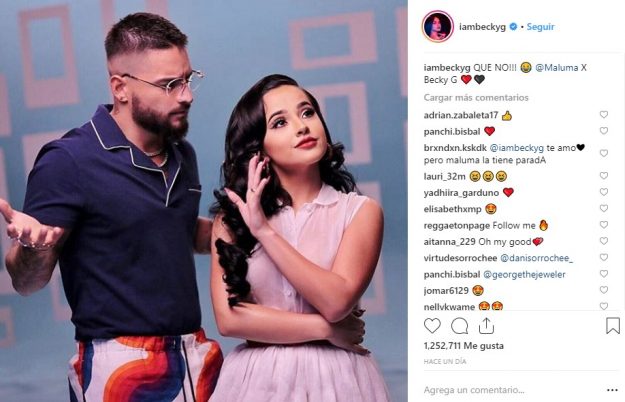View the 1,252,711 Me gusta list

click(x=464, y=346)
